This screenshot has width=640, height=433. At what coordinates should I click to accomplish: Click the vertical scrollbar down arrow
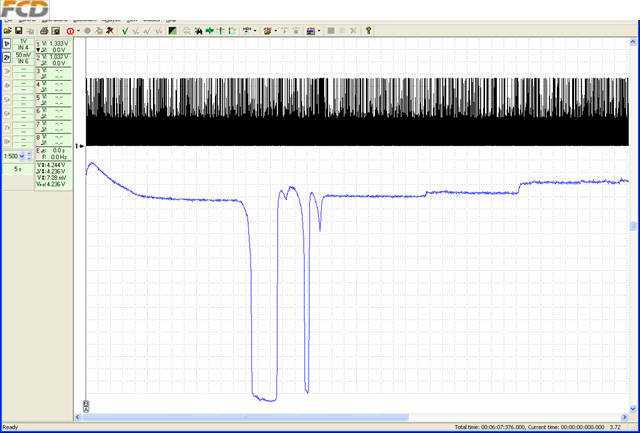pyautogui.click(x=633, y=408)
